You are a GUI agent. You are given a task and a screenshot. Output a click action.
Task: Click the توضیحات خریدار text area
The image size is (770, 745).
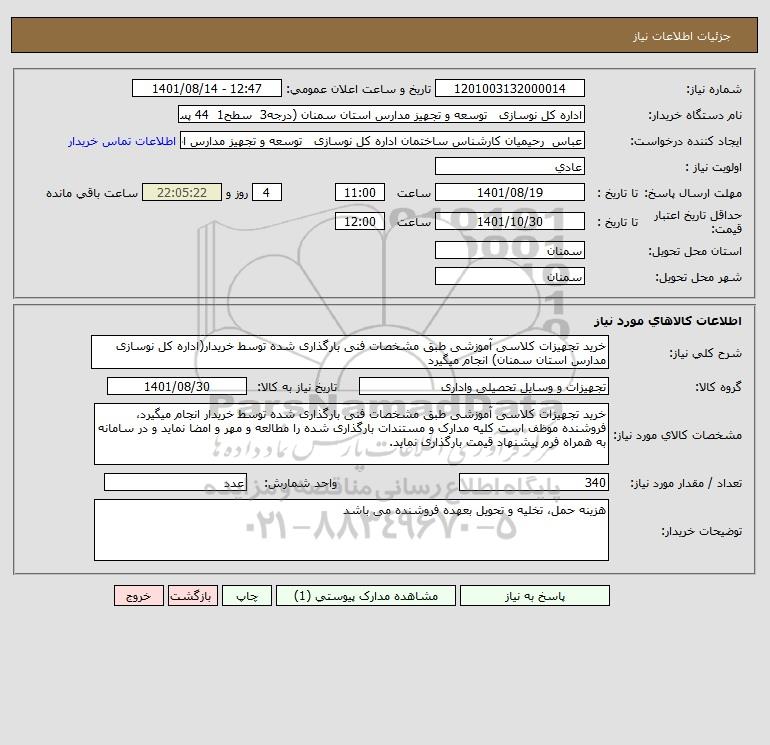351,530
